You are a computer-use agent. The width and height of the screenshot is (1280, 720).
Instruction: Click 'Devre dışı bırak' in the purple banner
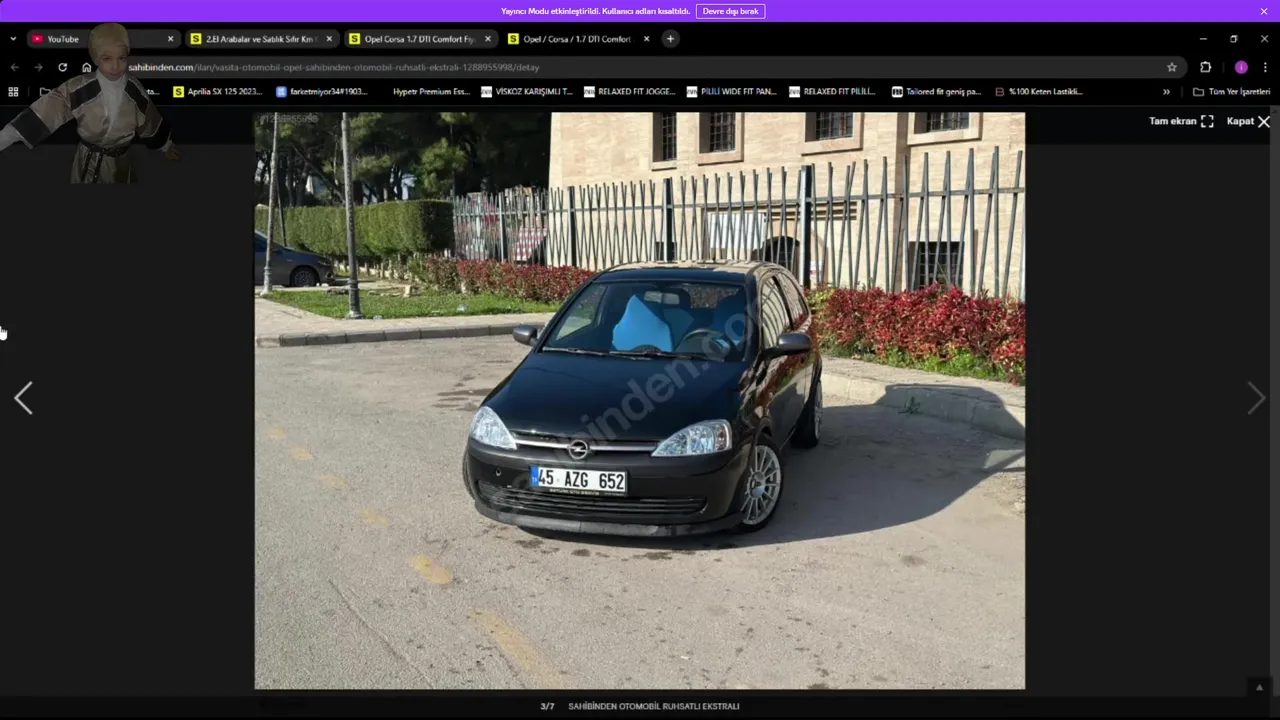pyautogui.click(x=730, y=11)
